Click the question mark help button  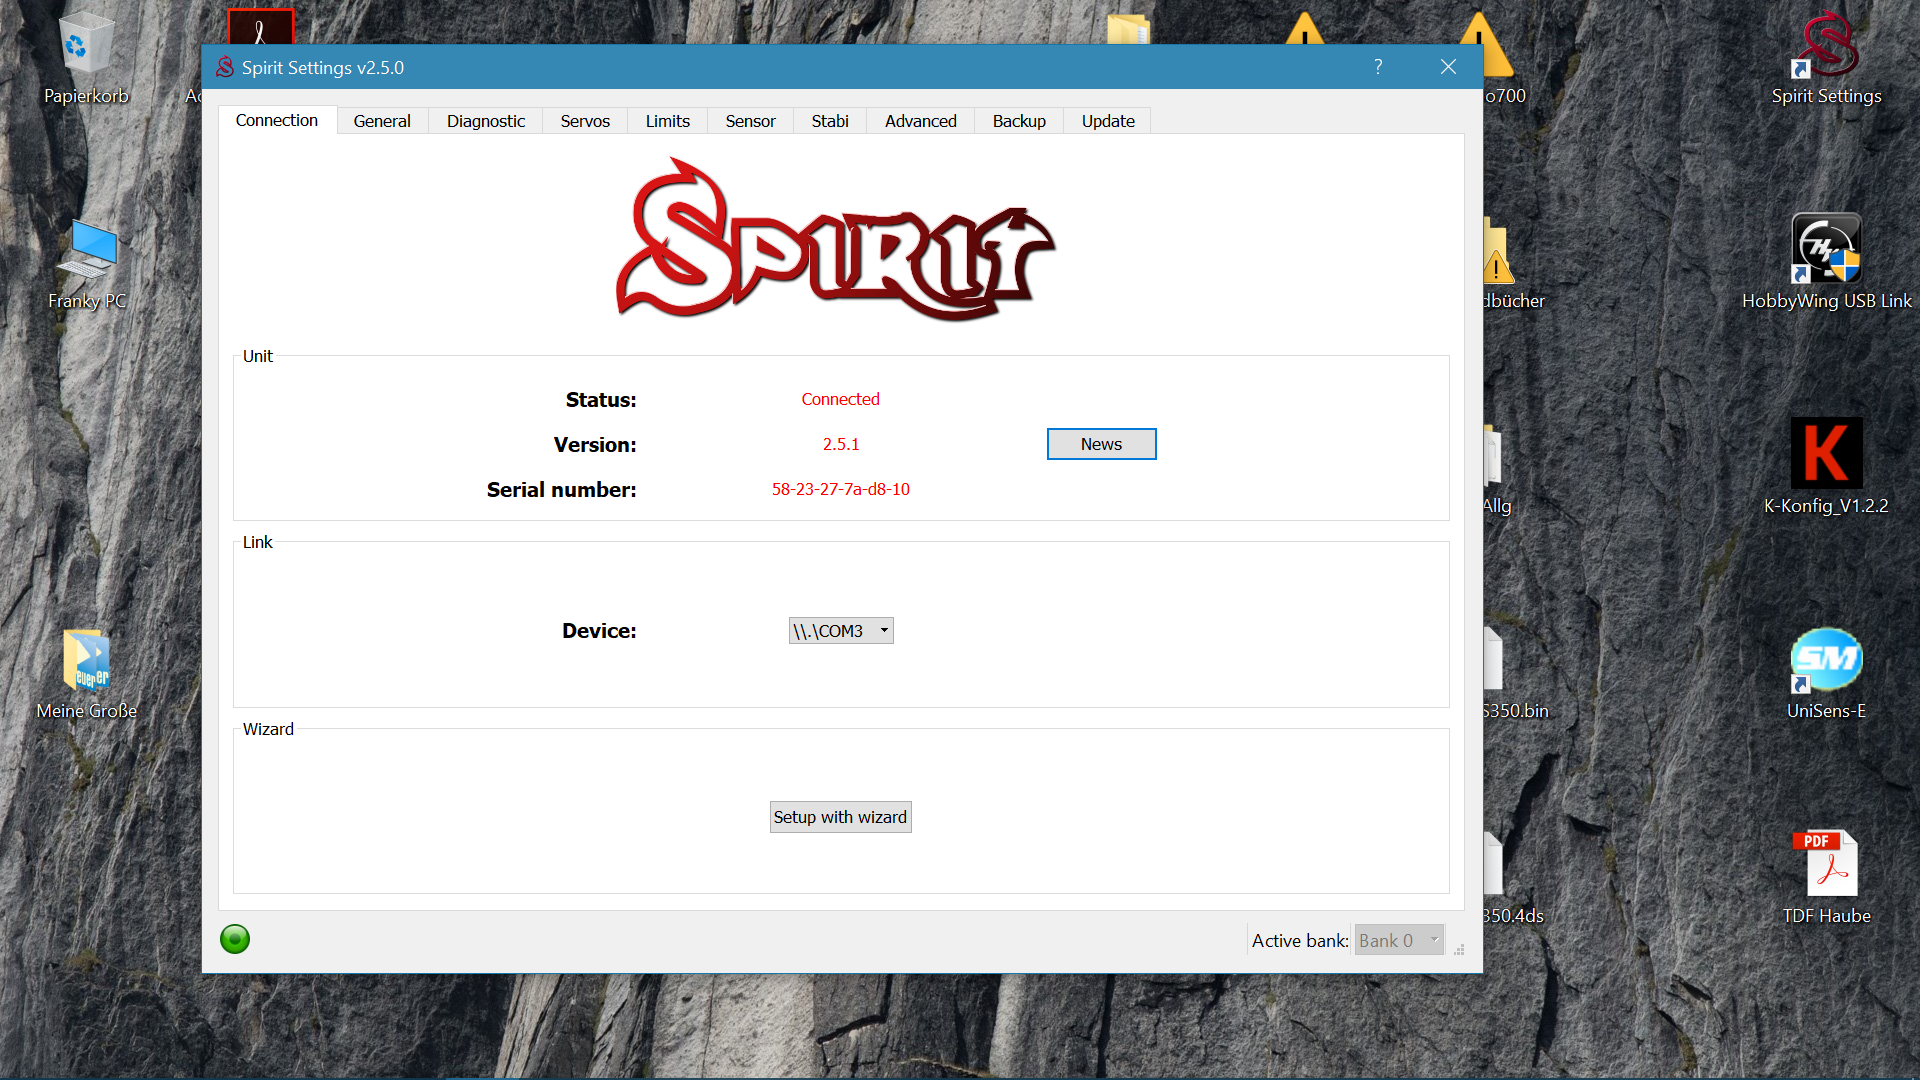tap(1378, 67)
